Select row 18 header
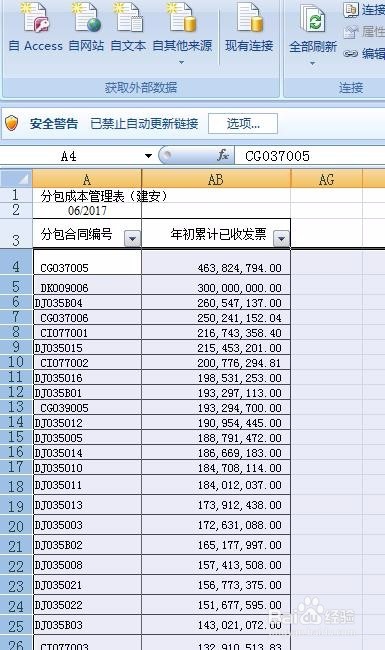This screenshot has height=650, width=385. [16, 485]
